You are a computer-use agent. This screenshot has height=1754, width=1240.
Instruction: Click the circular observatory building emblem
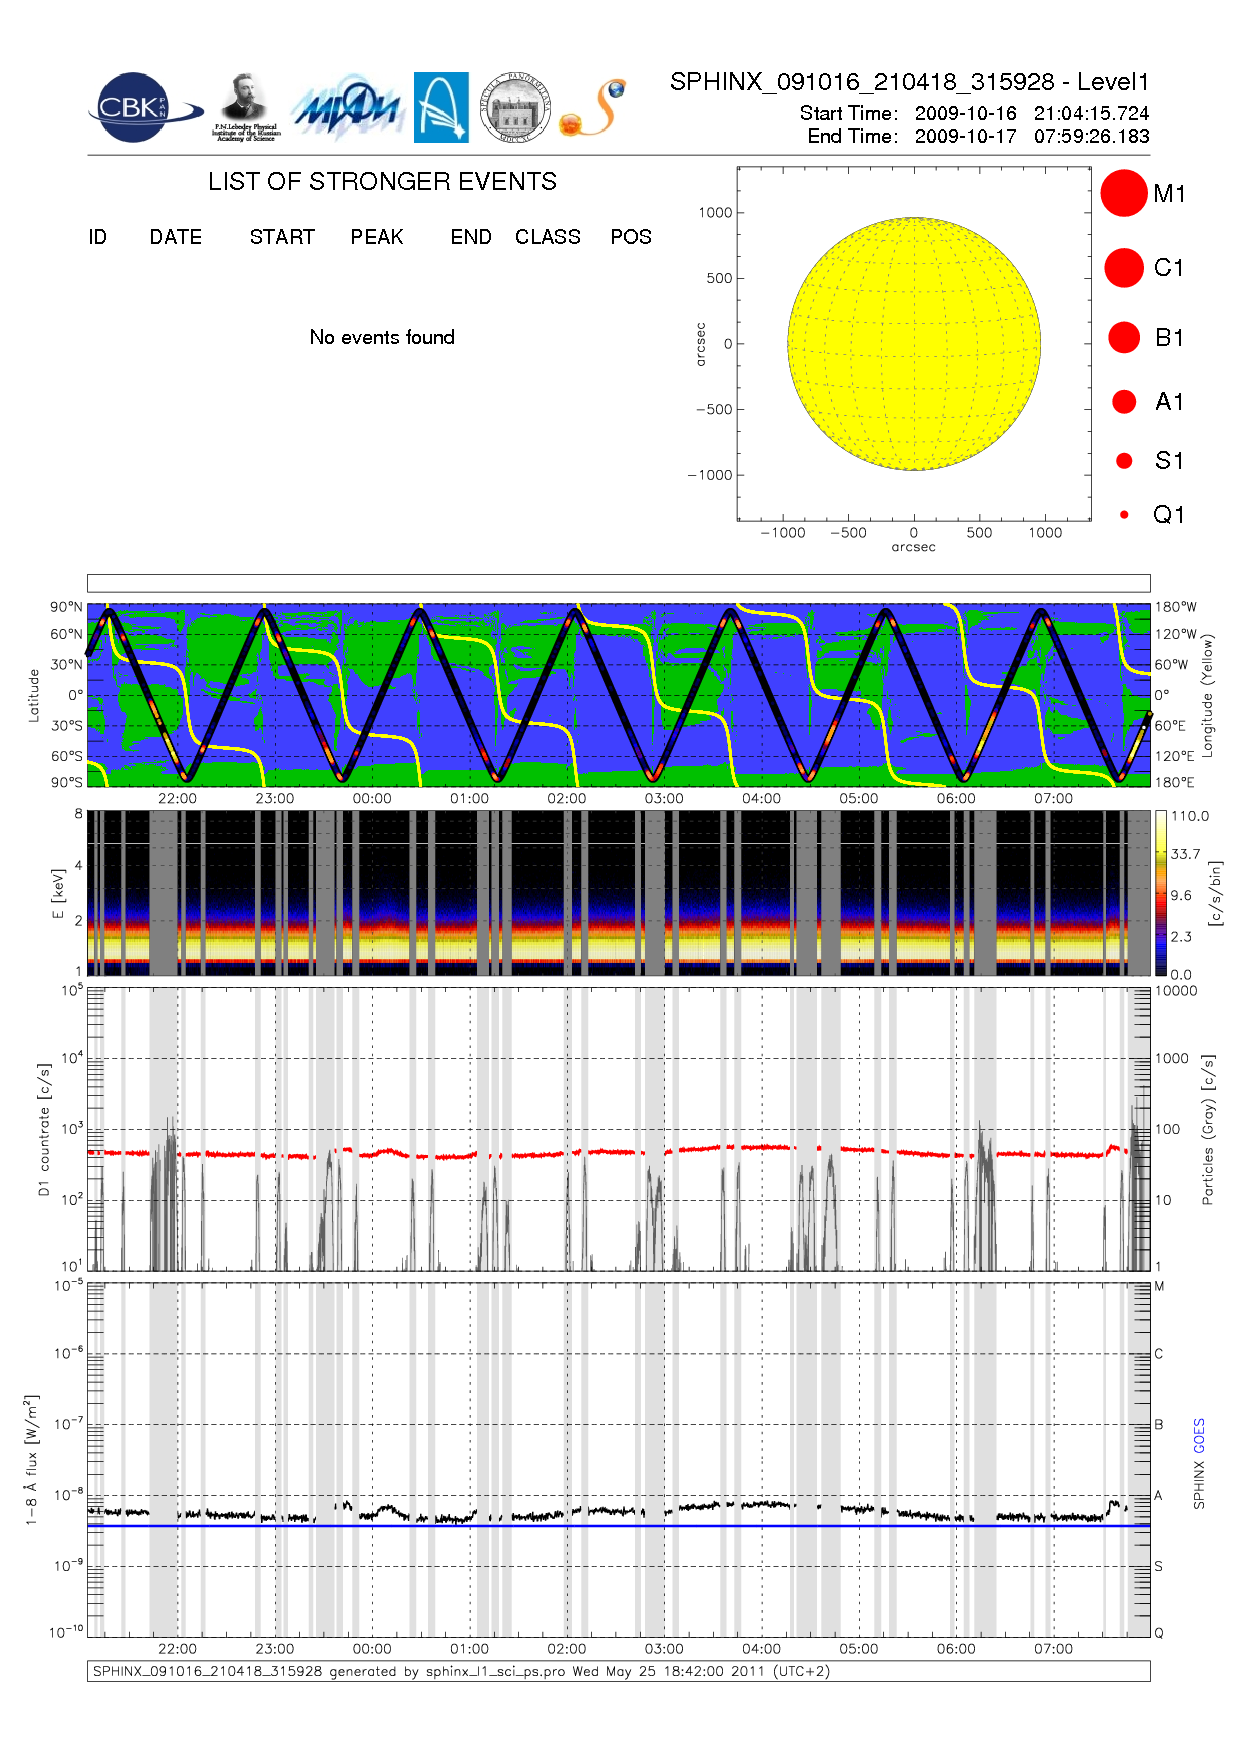pos(515,107)
